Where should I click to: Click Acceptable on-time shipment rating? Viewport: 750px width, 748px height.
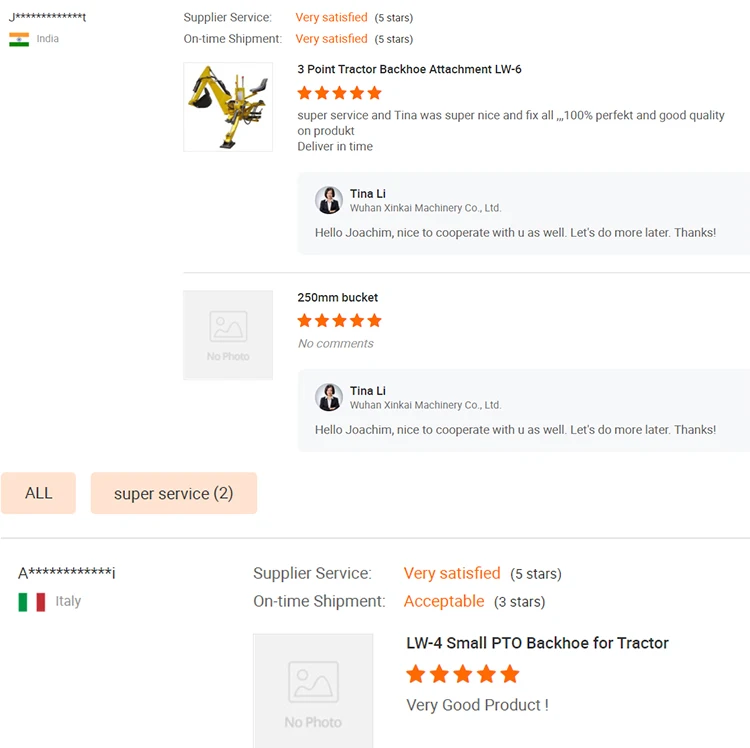click(x=444, y=601)
